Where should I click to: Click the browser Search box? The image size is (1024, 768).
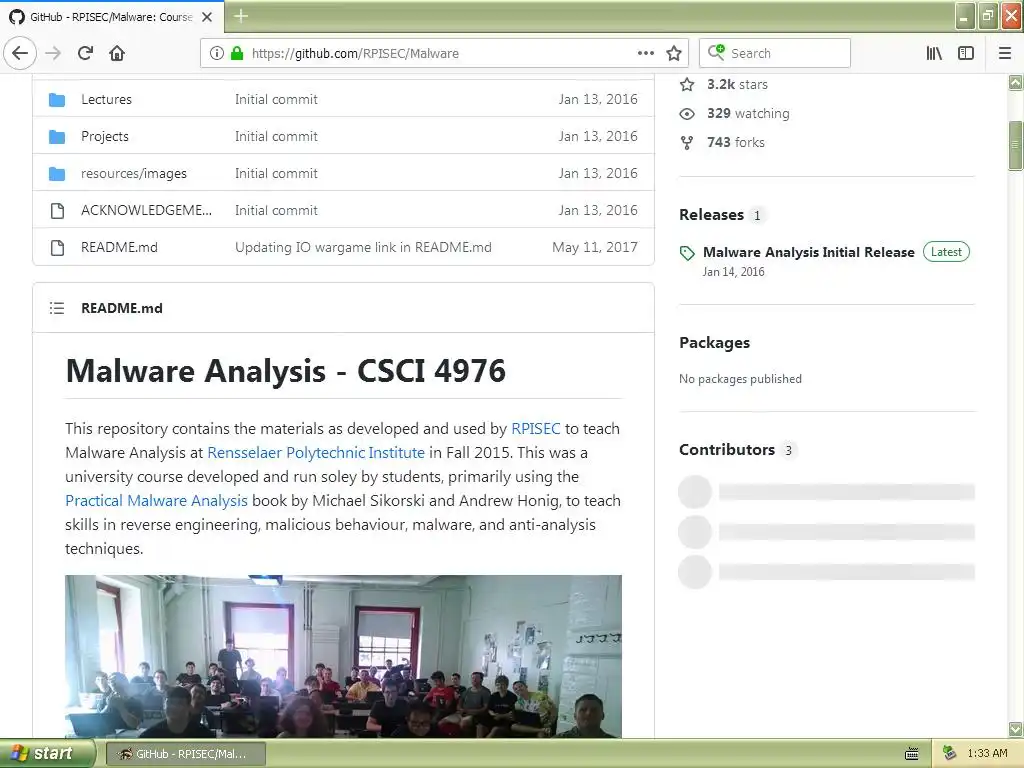coord(775,53)
